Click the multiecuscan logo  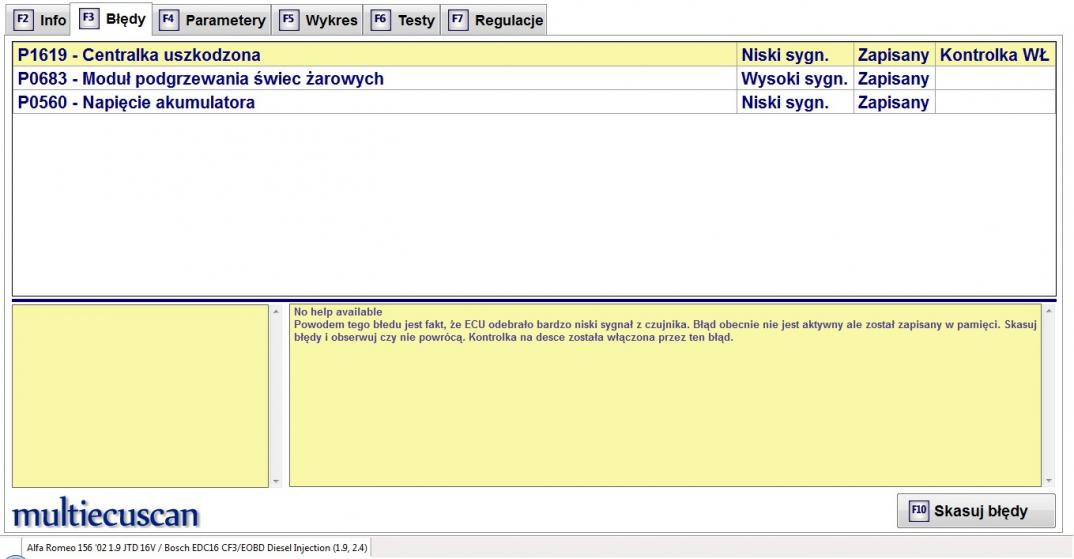tap(105, 514)
